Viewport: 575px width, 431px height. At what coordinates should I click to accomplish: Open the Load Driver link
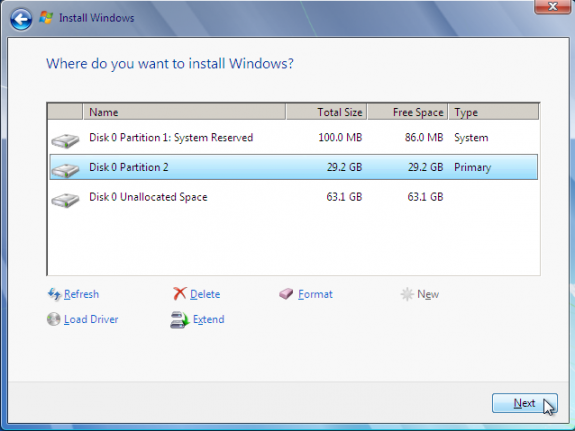point(91,319)
